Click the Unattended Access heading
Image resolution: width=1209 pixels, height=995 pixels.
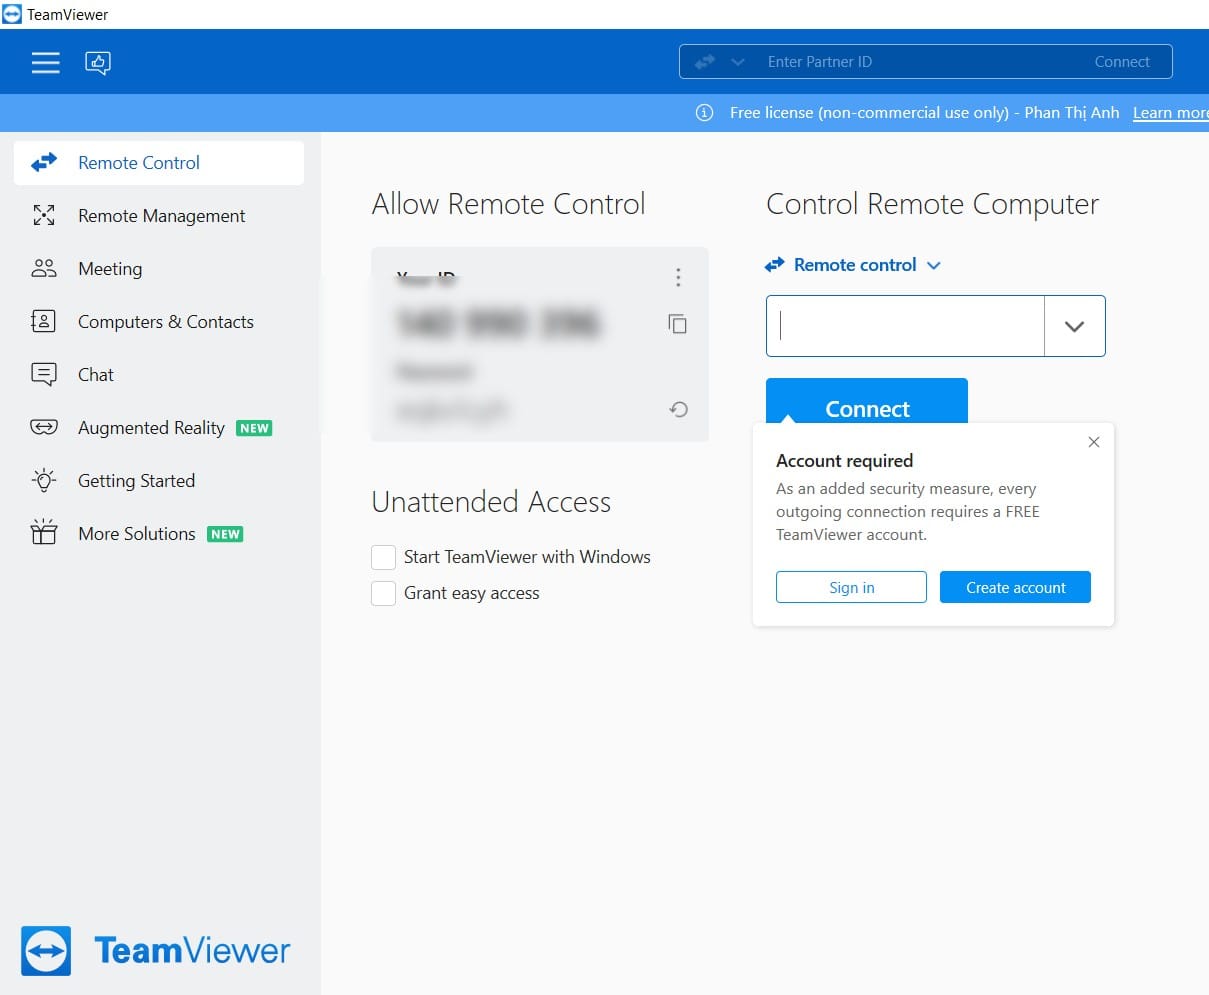491,502
